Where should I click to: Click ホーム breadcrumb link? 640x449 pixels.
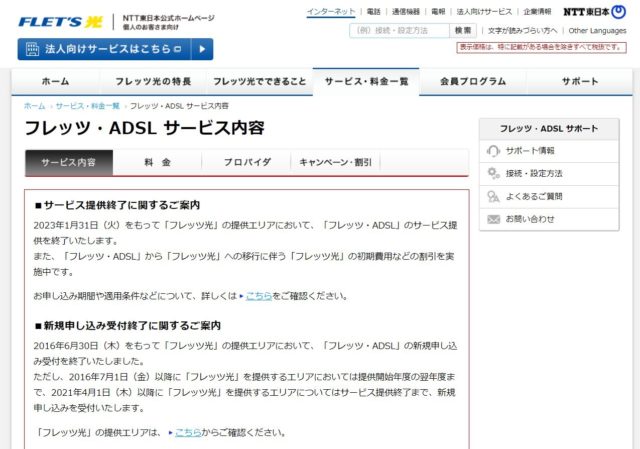pyautogui.click(x=35, y=106)
